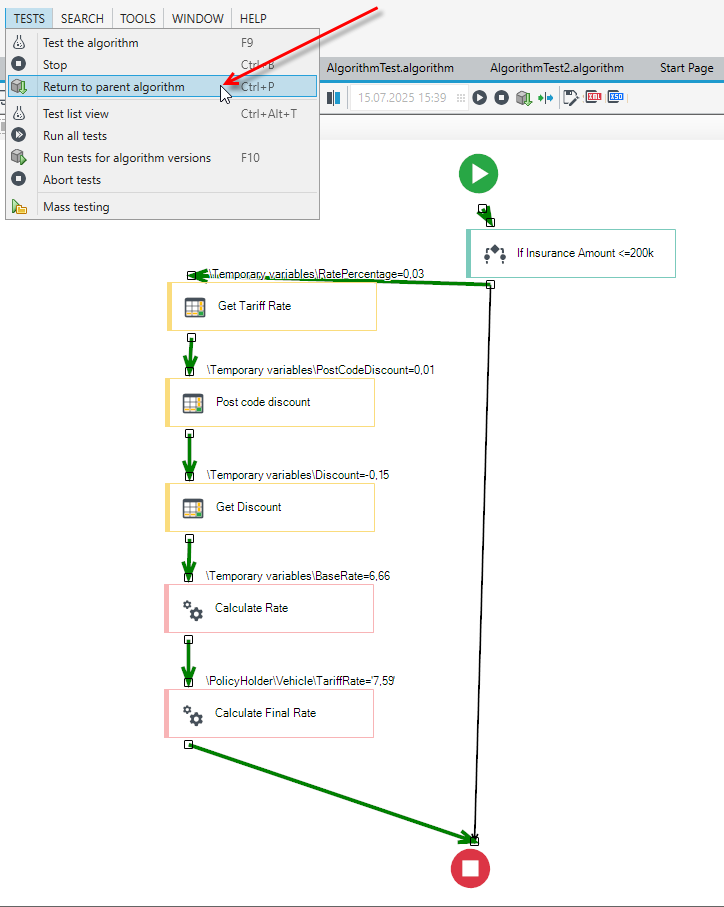The image size is (724, 907).
Task: Switch to AlgorithmTest.algorithm tab
Action: (390, 68)
